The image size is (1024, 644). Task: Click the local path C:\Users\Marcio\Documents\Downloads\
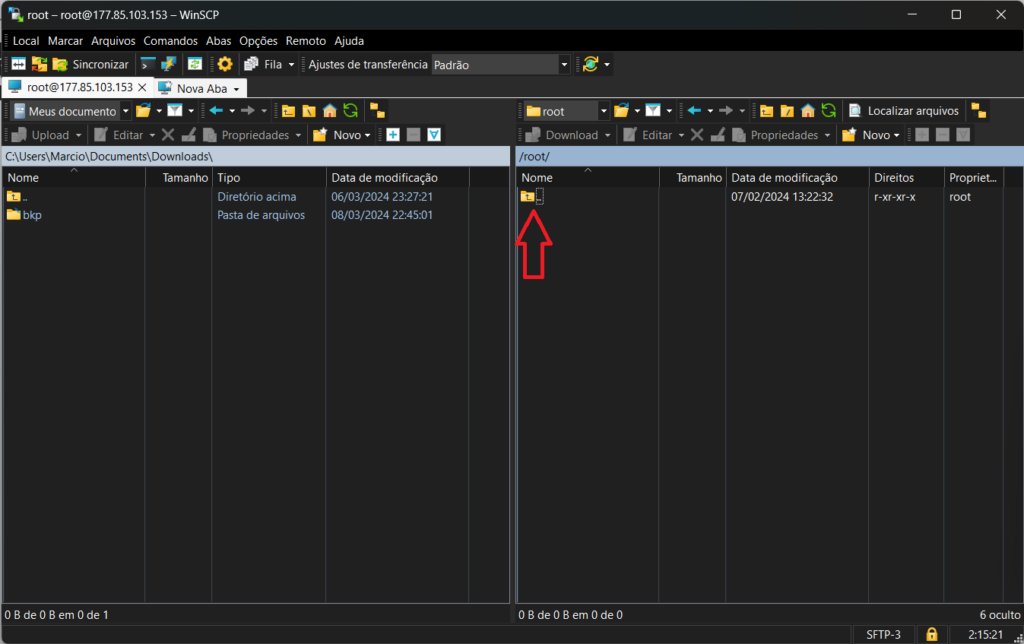[109, 157]
